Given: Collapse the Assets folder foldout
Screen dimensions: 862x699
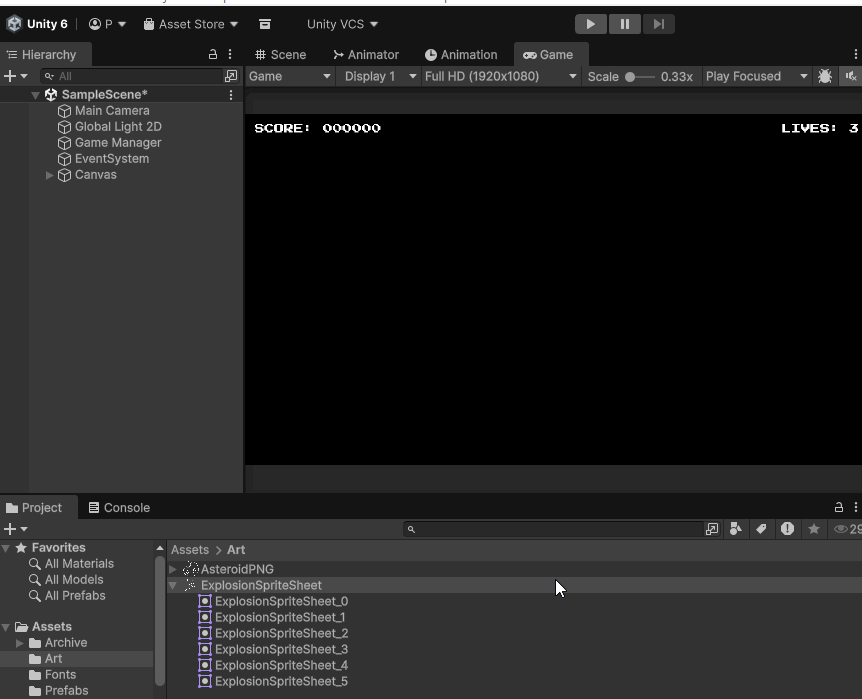Looking at the screenshot, I should [x=6, y=628].
